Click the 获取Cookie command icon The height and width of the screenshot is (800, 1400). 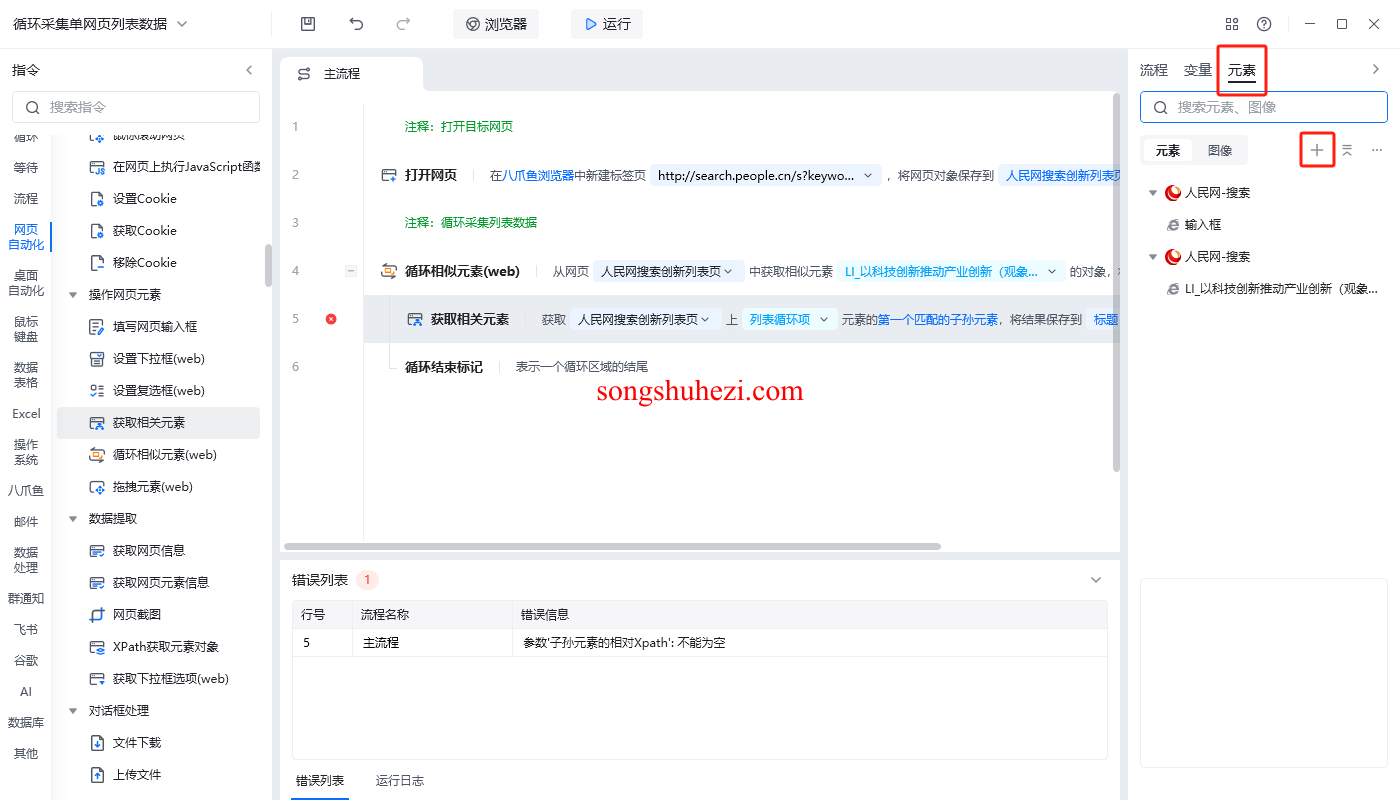coord(97,231)
